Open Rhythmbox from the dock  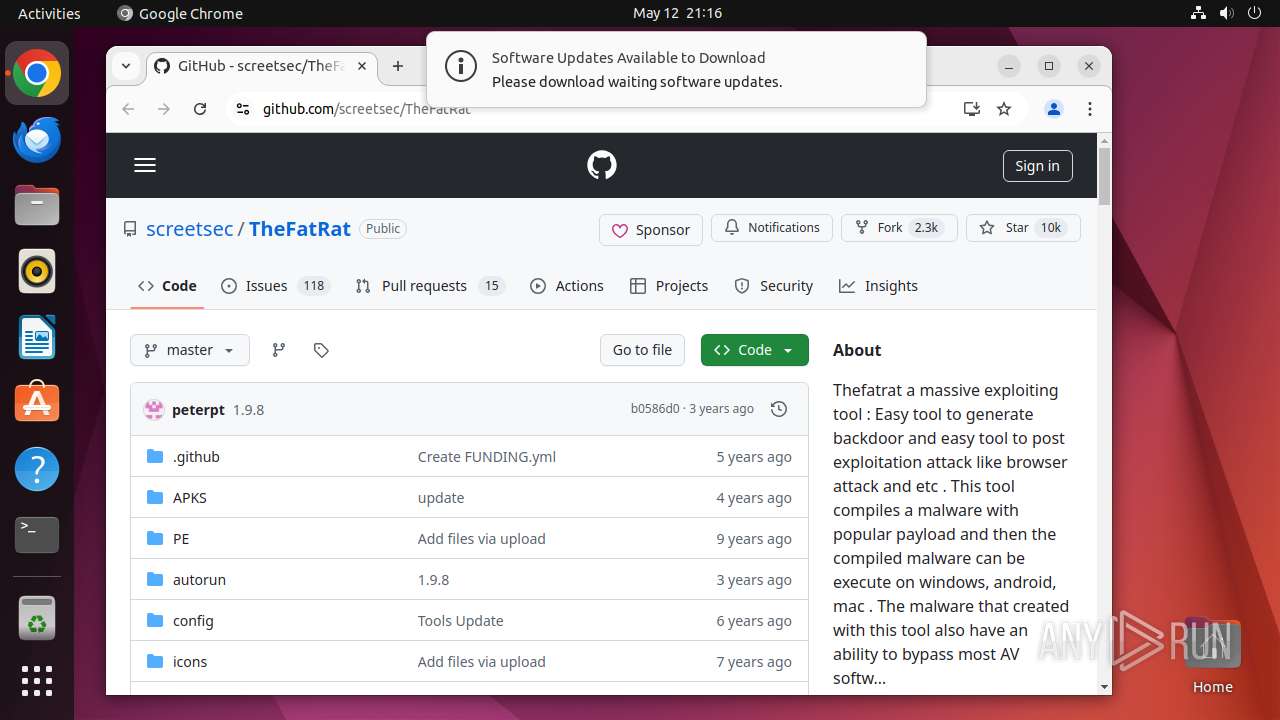37,271
